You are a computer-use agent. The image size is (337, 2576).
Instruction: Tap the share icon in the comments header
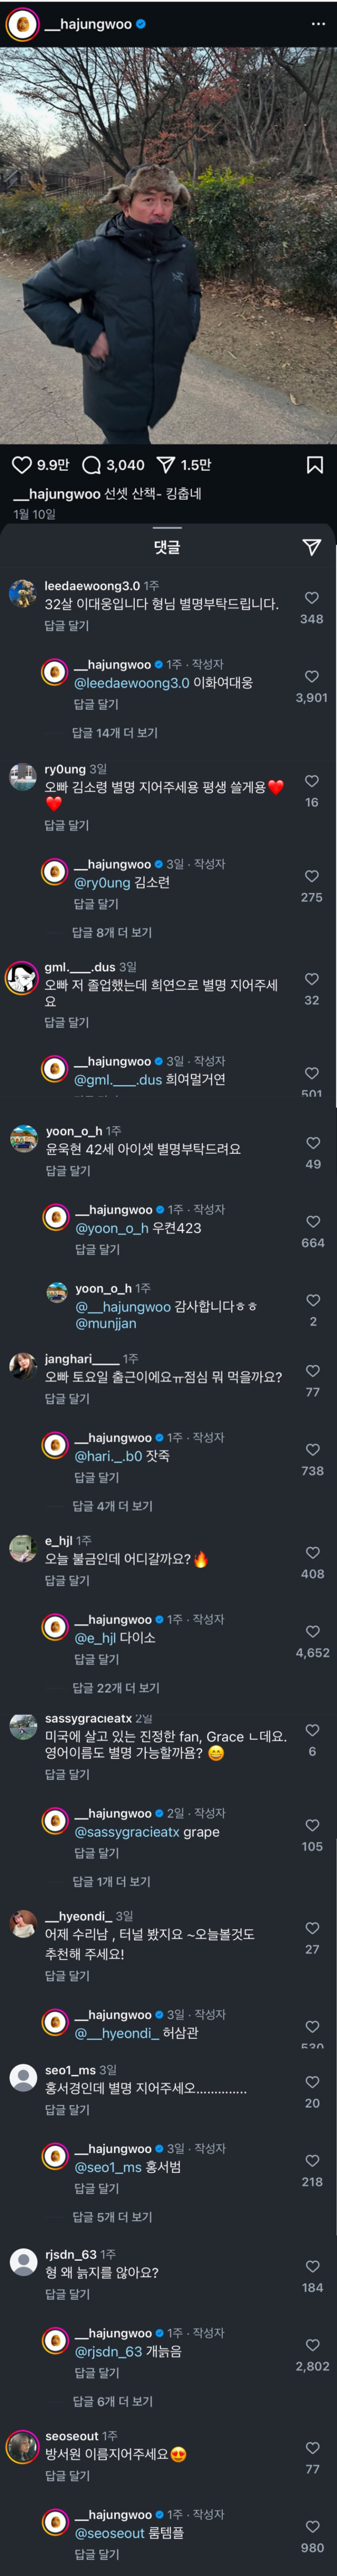(311, 546)
